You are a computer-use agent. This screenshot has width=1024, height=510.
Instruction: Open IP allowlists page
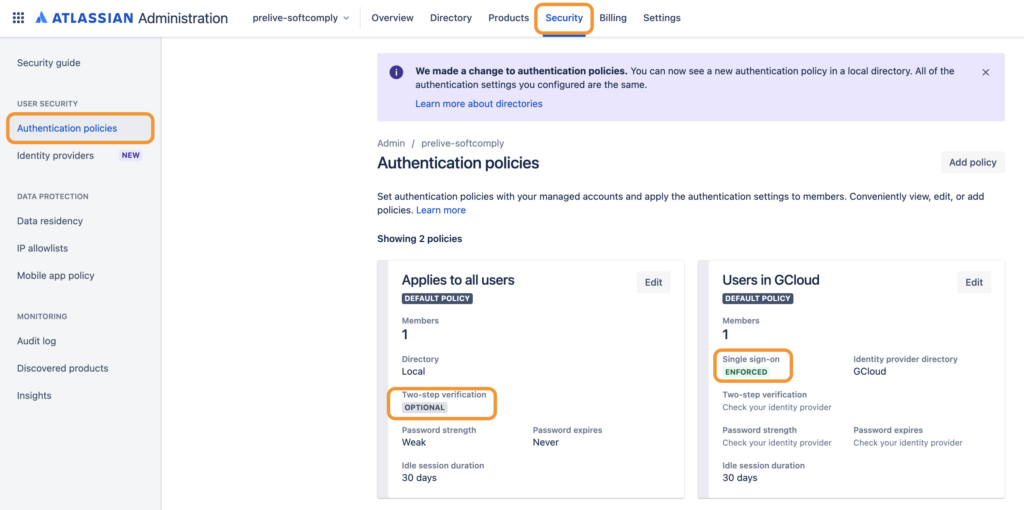[x=42, y=248]
